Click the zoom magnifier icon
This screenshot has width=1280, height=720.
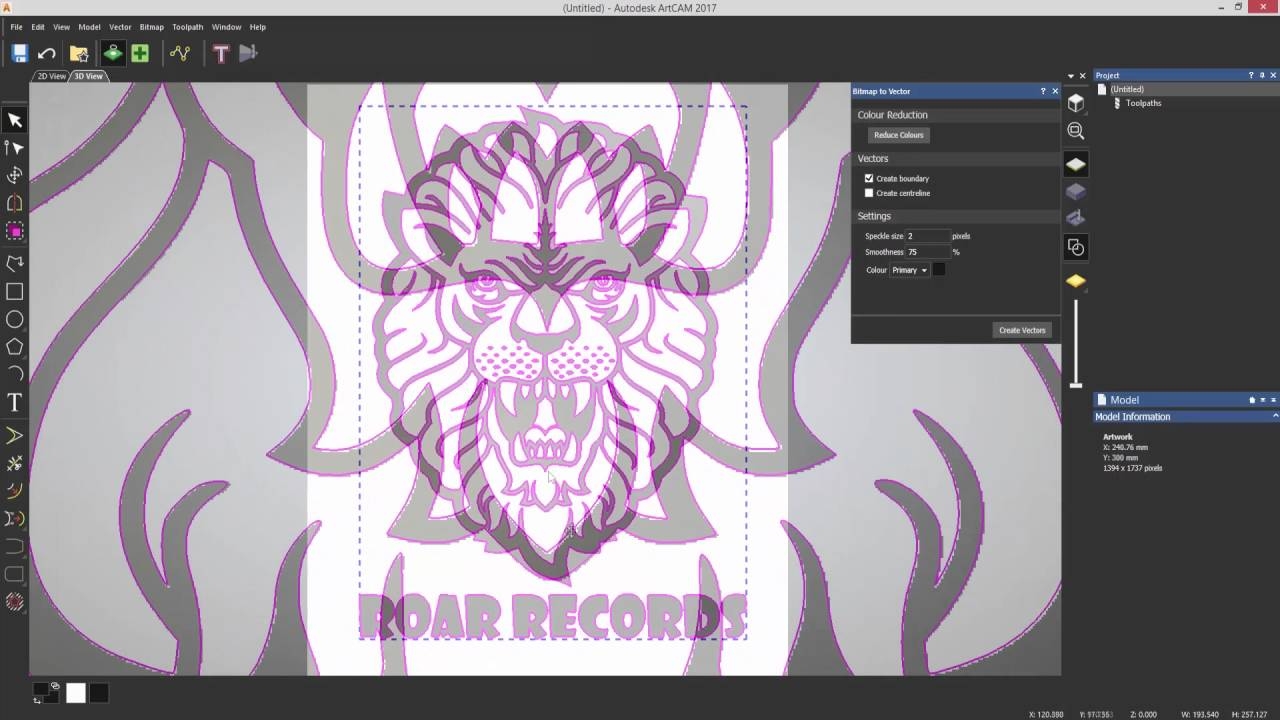pyautogui.click(x=1076, y=131)
